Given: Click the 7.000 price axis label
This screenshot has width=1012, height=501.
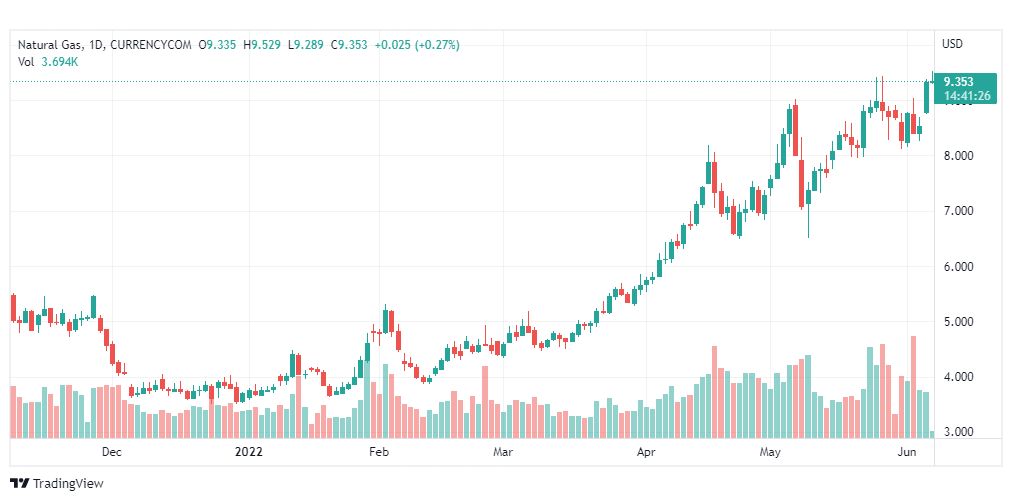Looking at the screenshot, I should click(957, 211).
